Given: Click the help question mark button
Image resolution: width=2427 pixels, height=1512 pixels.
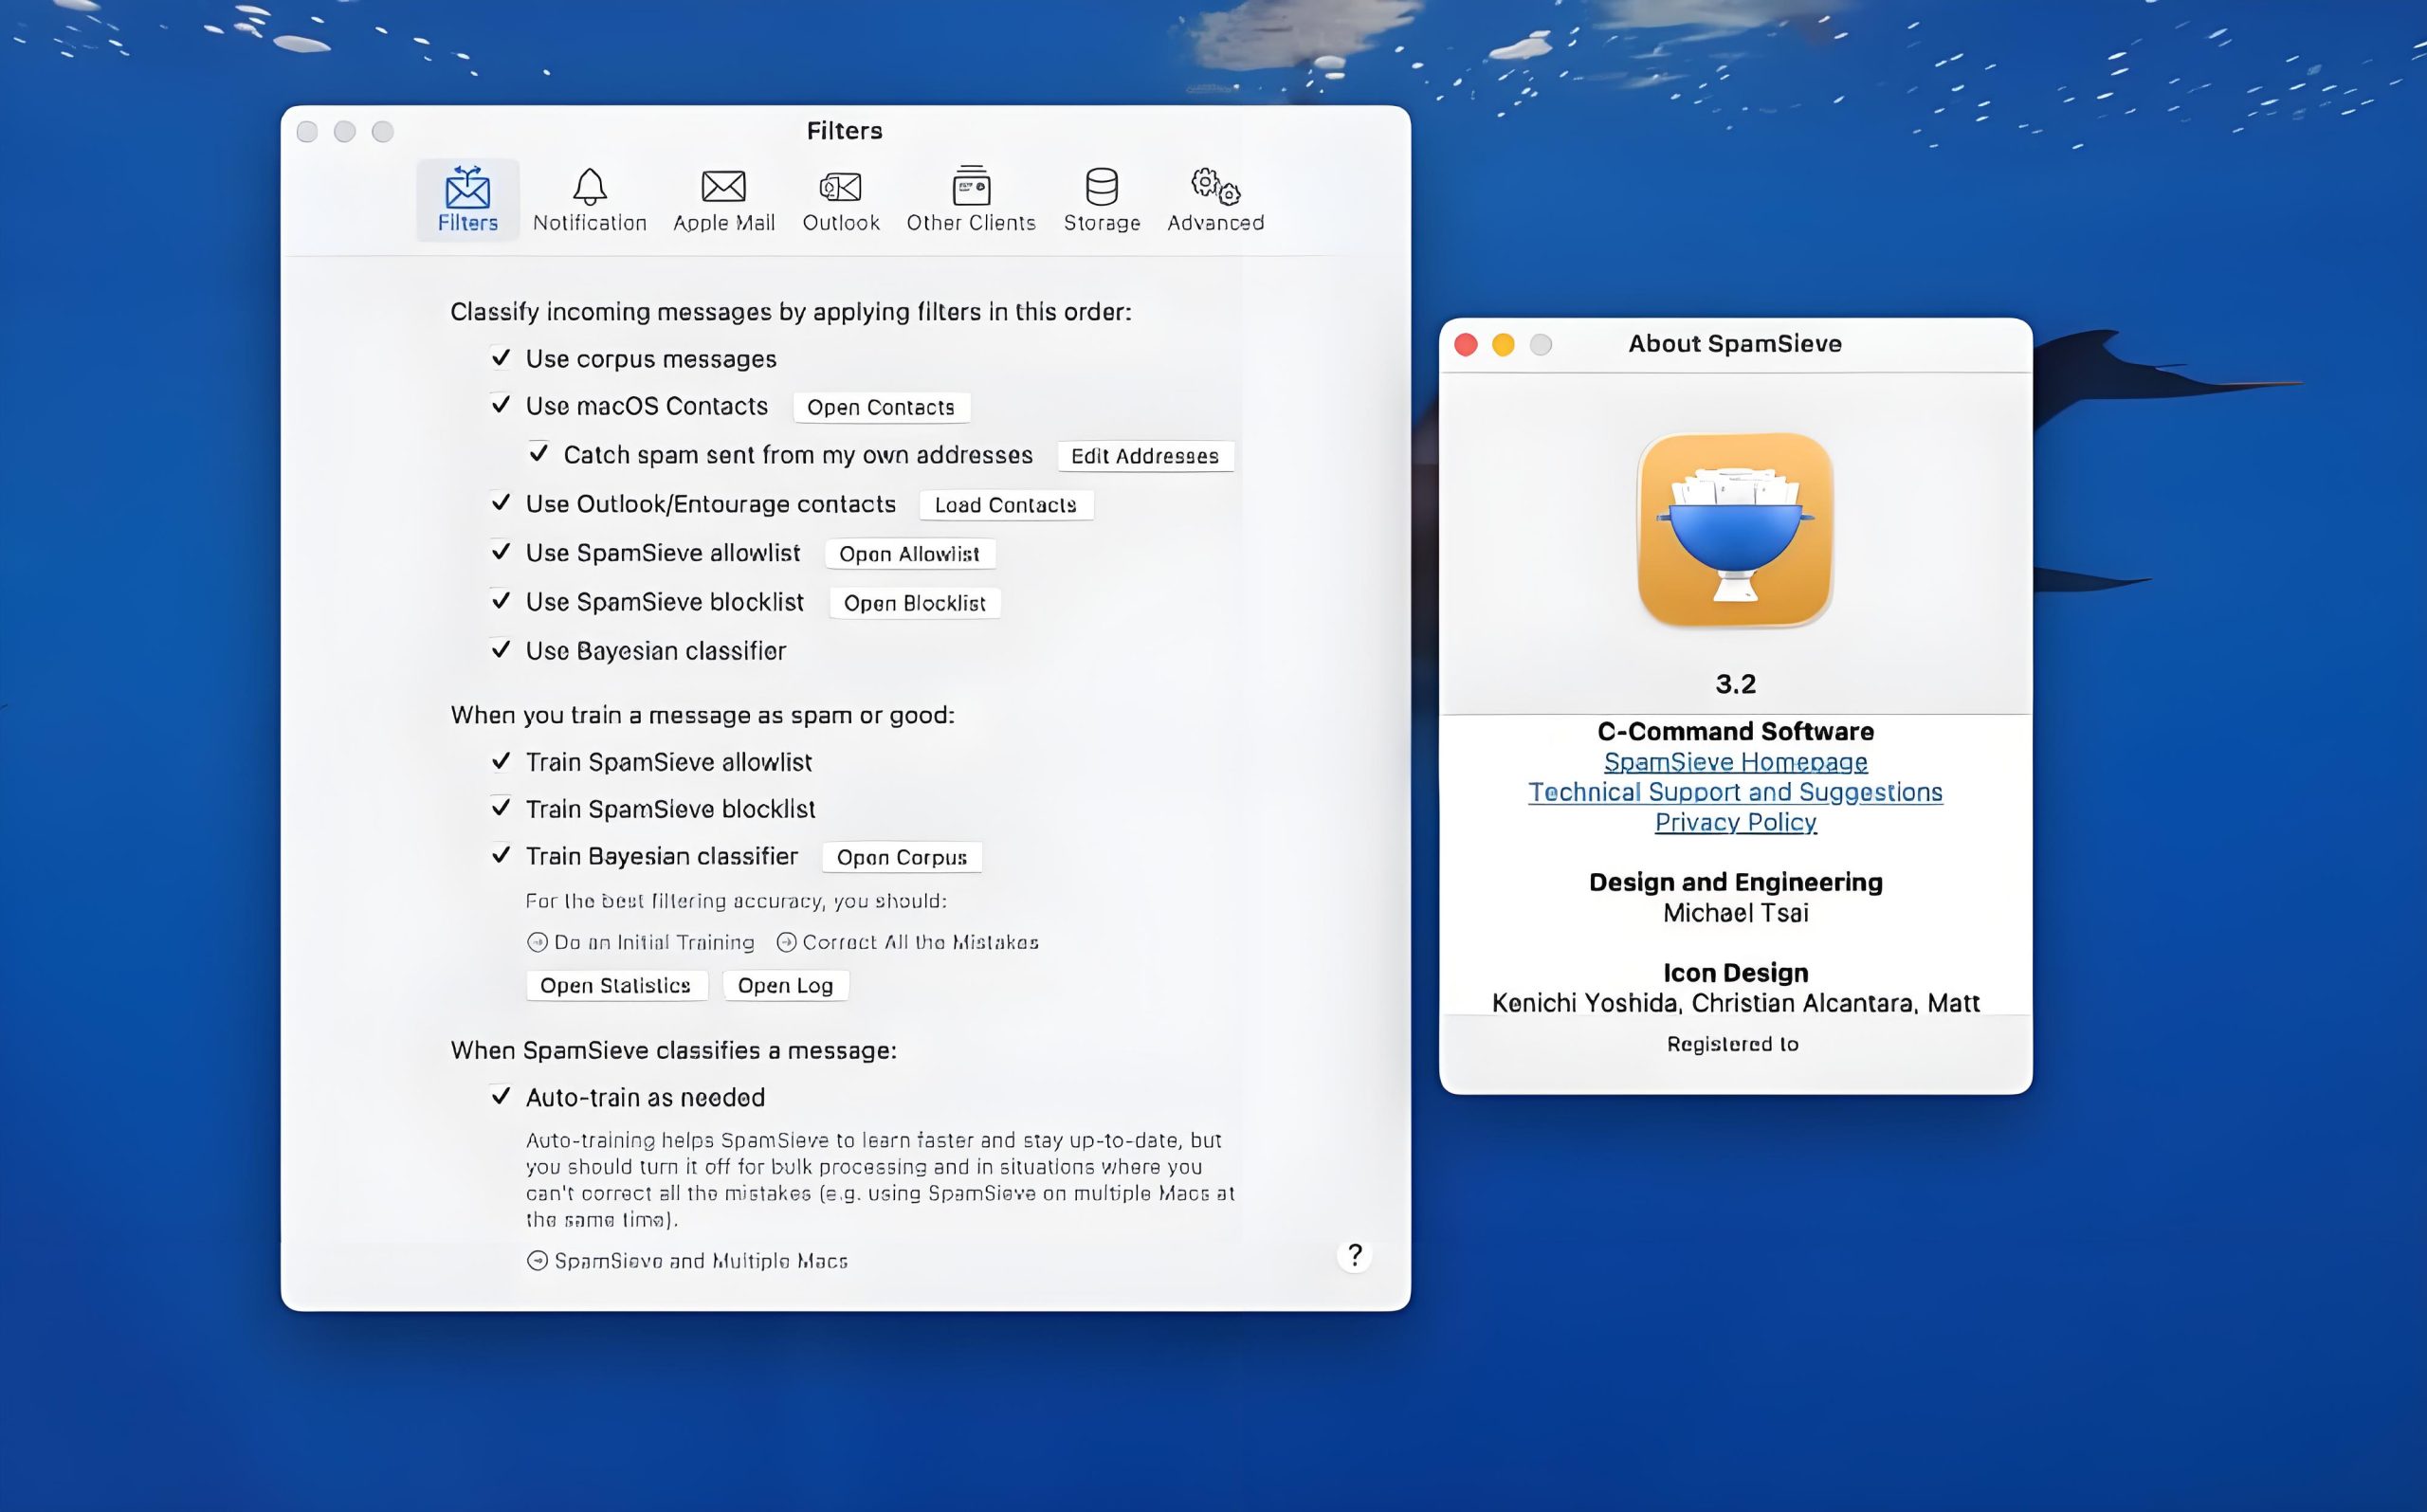Looking at the screenshot, I should click(1354, 1255).
